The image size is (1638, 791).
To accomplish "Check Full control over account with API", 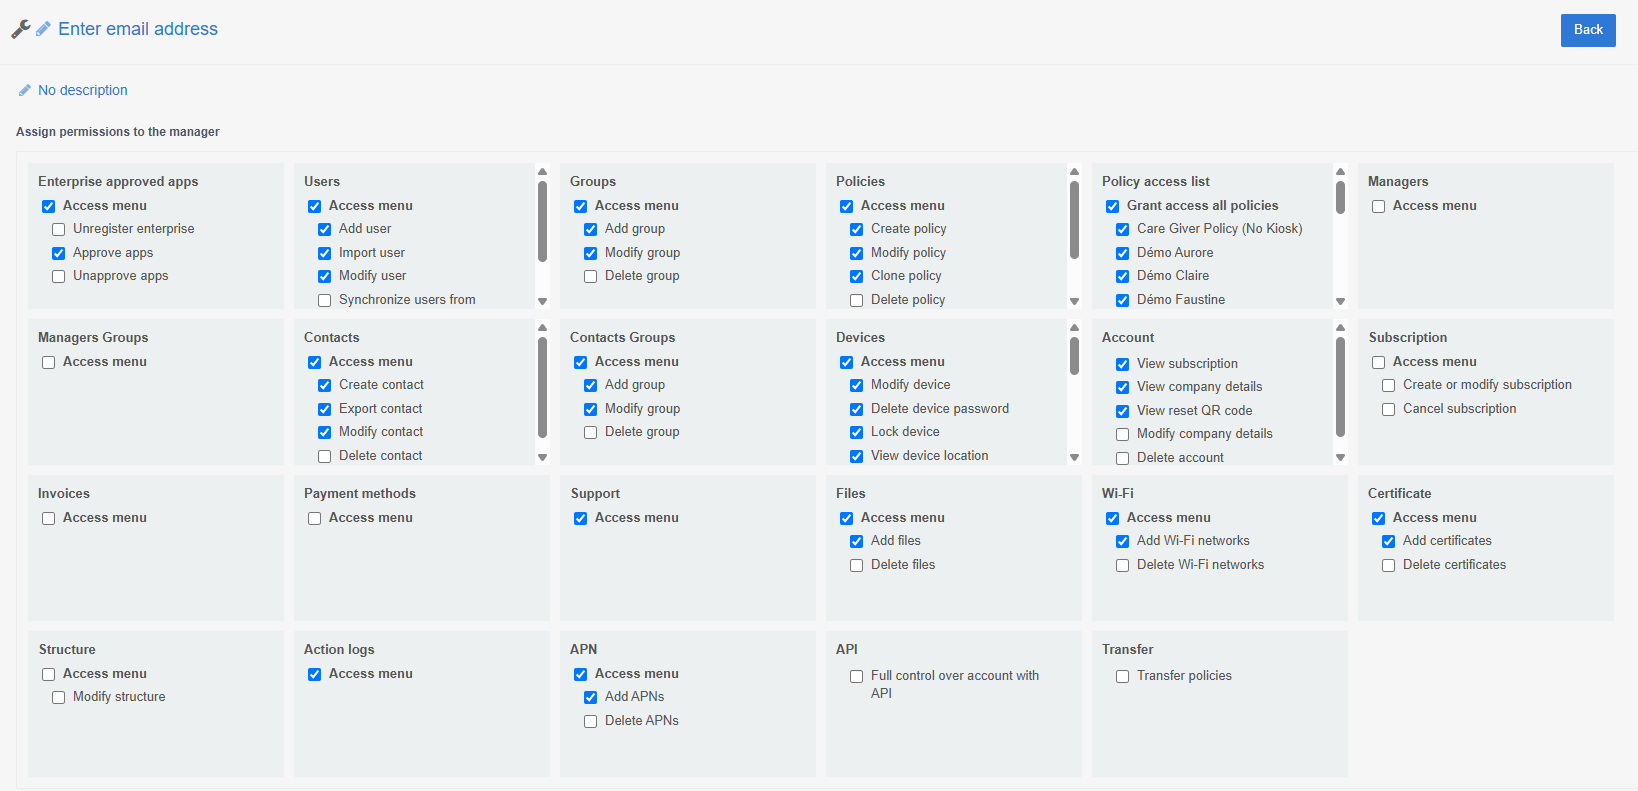I will pyautogui.click(x=856, y=676).
